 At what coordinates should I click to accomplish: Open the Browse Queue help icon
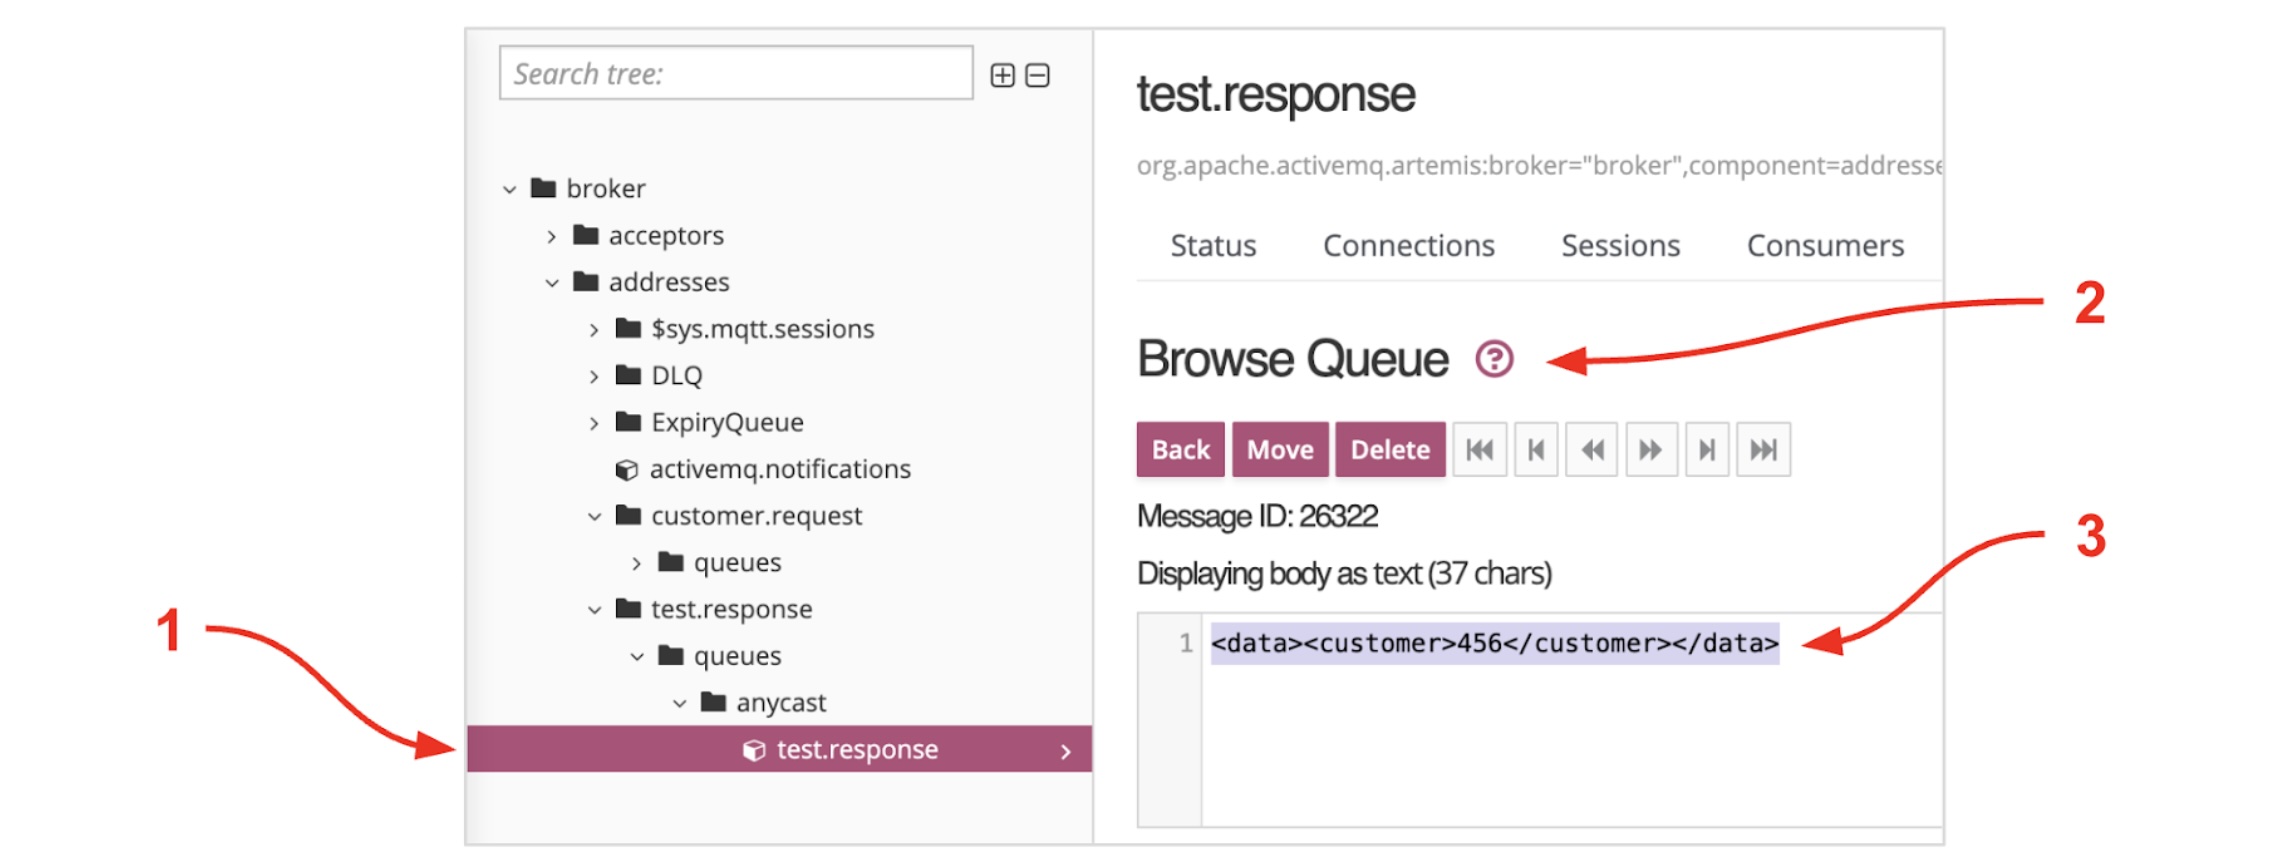pyautogui.click(x=1494, y=359)
